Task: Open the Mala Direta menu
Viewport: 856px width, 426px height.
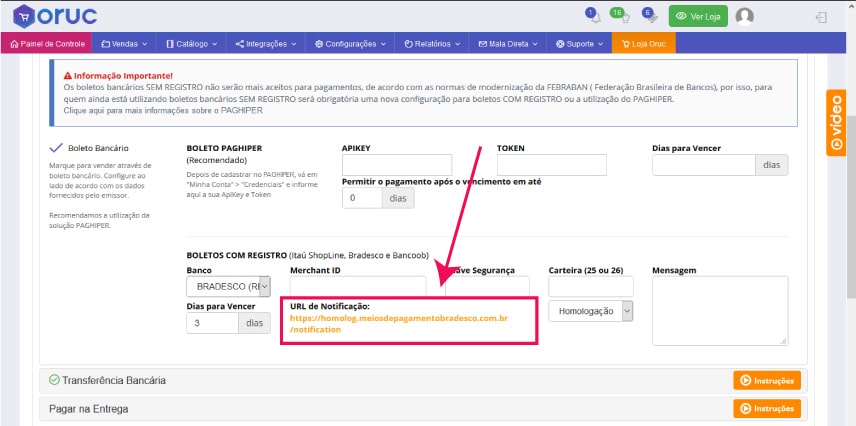Action: pyautogui.click(x=508, y=44)
